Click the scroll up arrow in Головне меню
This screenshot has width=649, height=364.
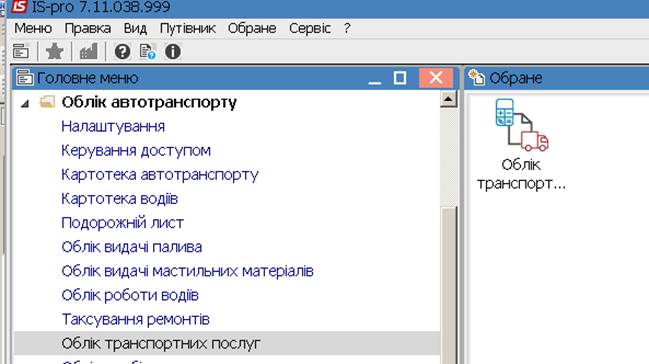[x=448, y=99]
